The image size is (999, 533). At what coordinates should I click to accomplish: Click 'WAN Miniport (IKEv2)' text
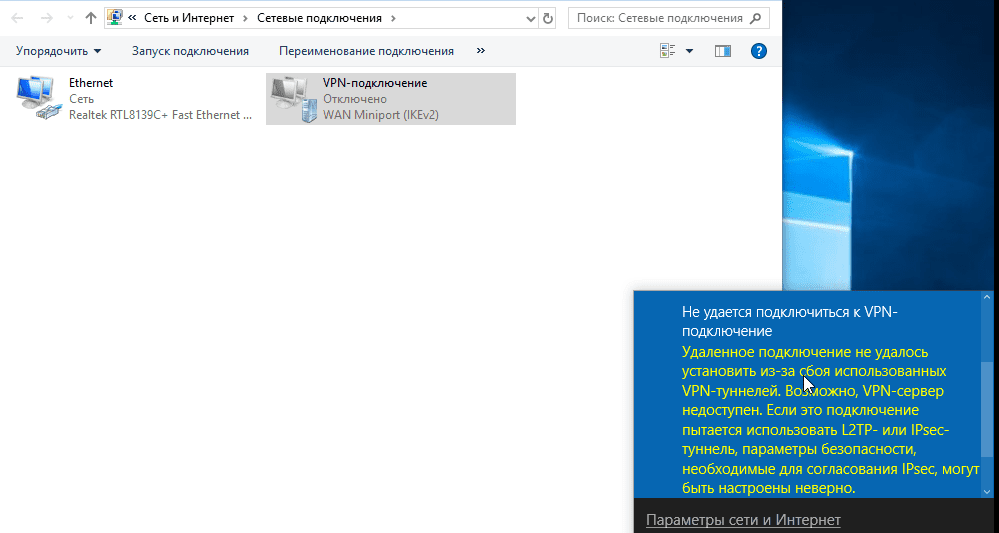(x=381, y=115)
